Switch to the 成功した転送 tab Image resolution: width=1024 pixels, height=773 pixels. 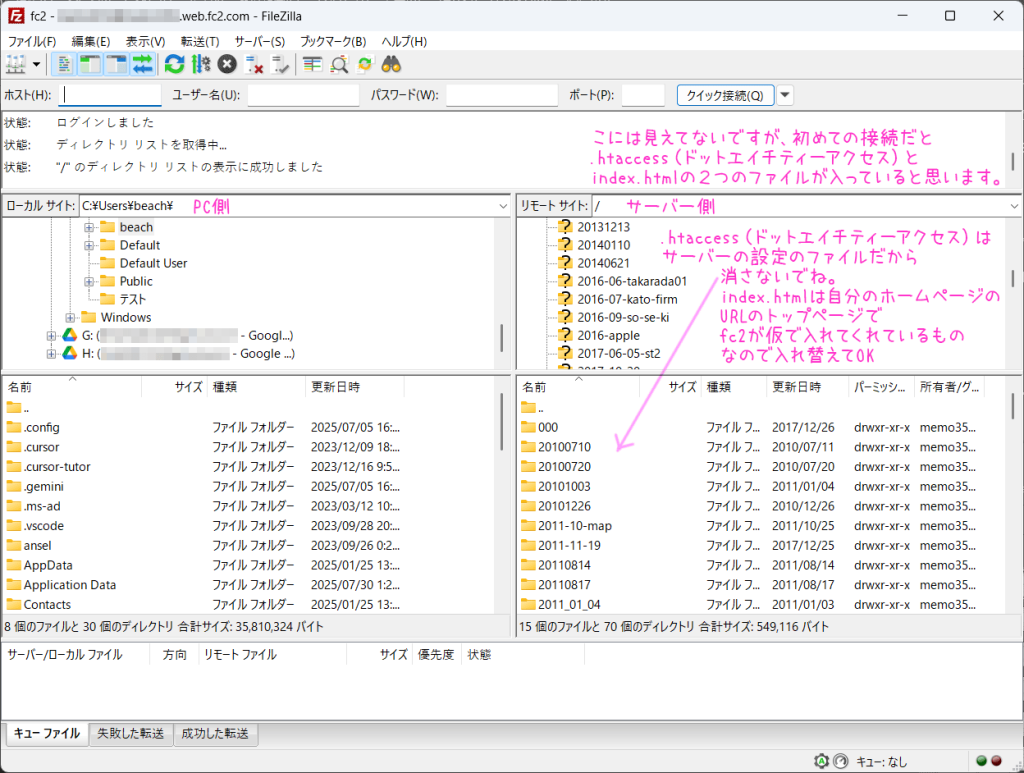pos(215,734)
